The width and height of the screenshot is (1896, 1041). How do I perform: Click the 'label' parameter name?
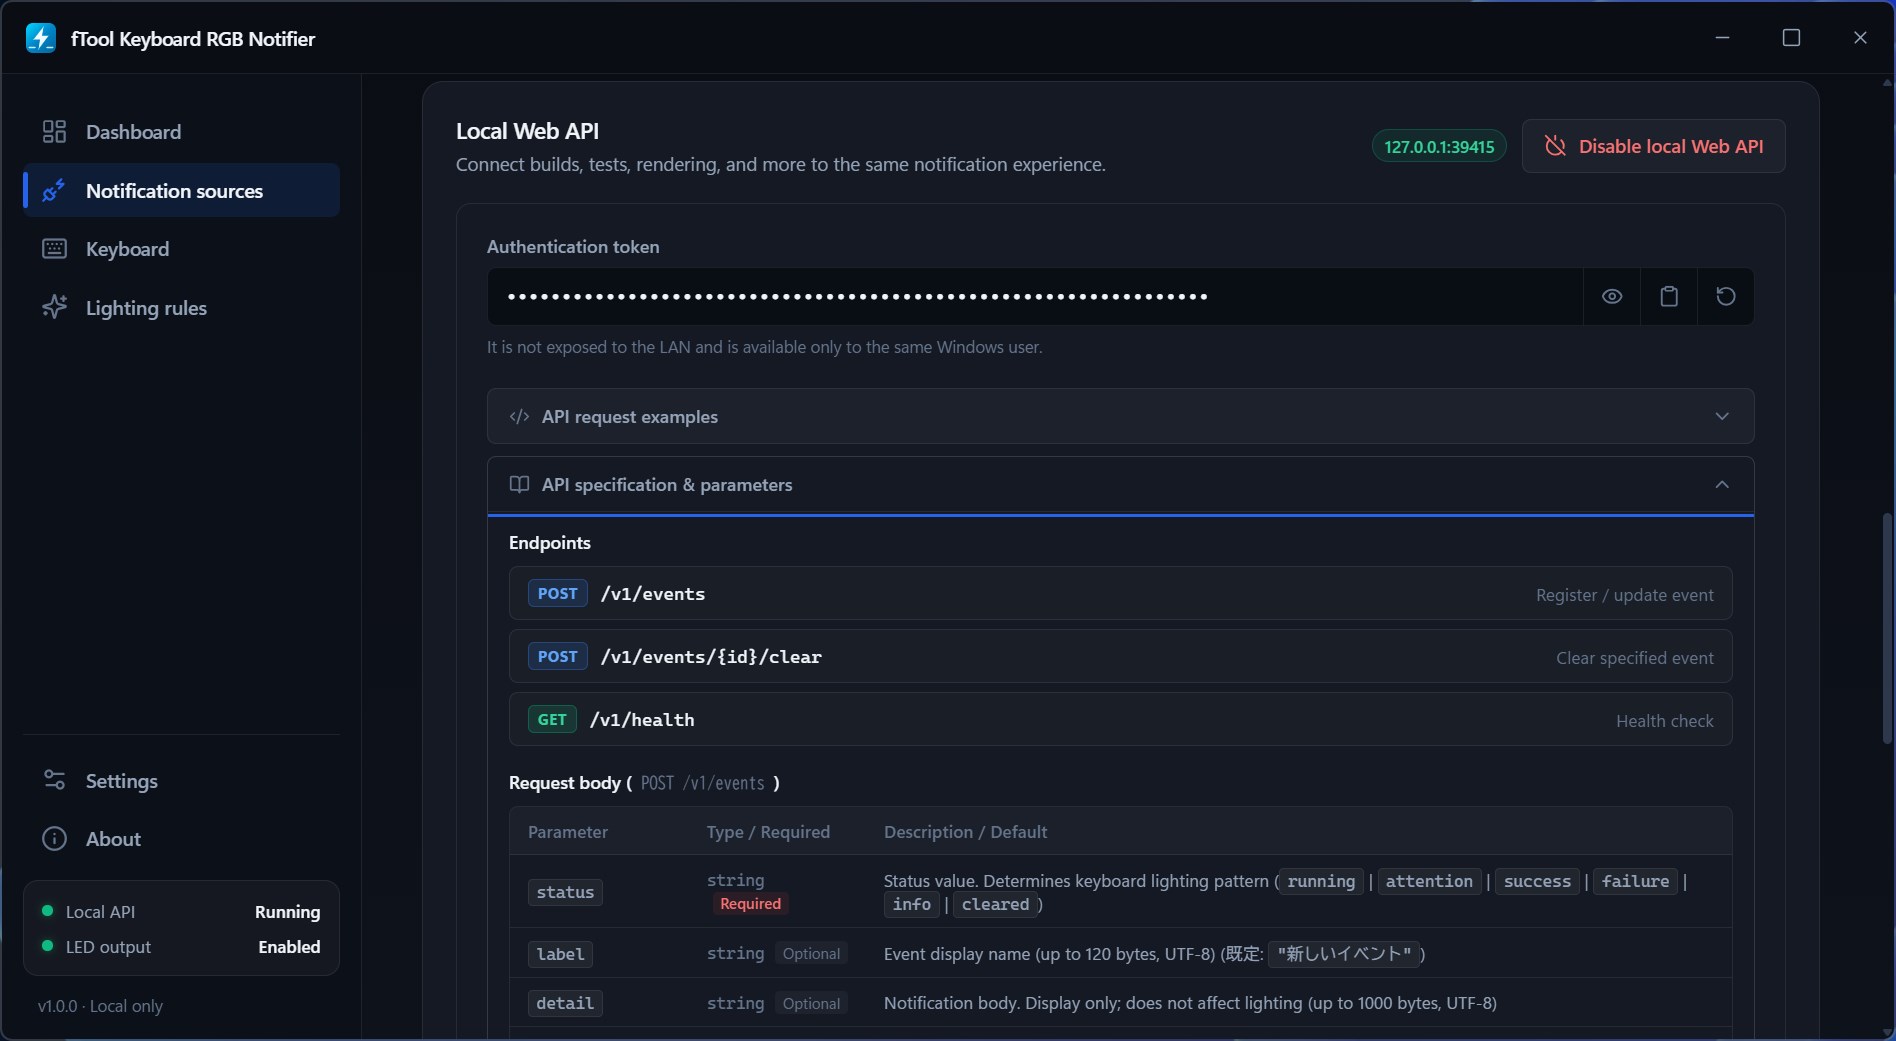(x=560, y=954)
